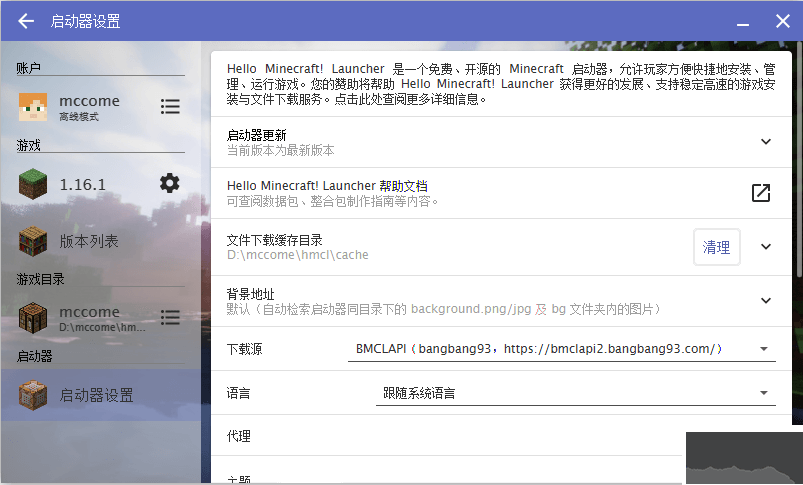Viewport: 803px width, 485px height.
Task: Click the mccome account avatar
Action: click(33, 107)
